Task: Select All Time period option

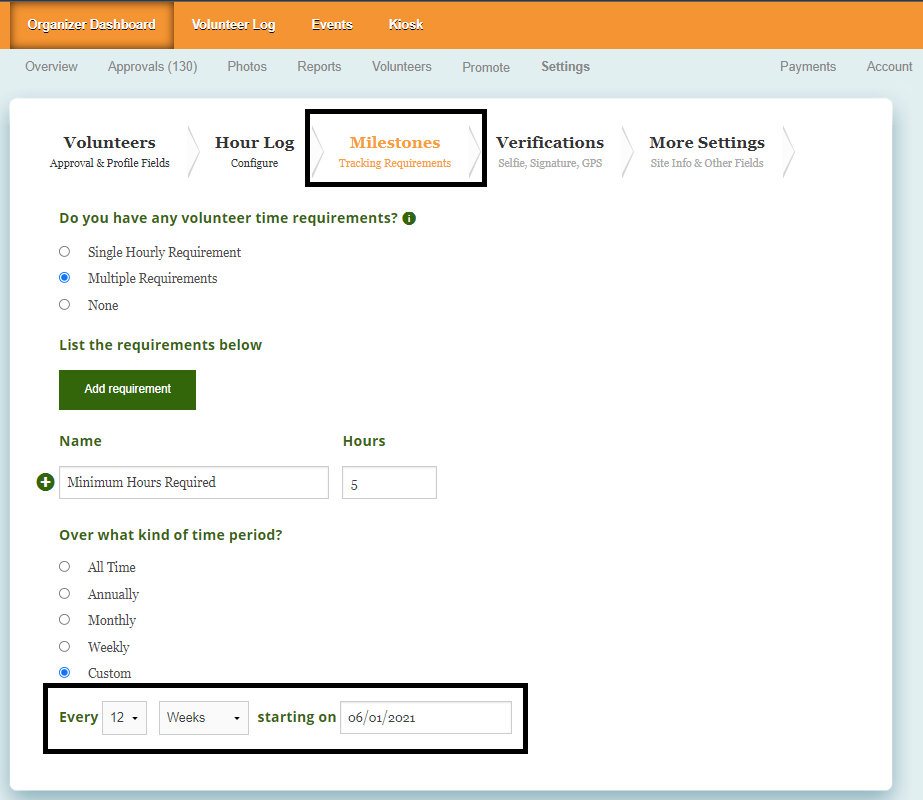Action: [65, 566]
